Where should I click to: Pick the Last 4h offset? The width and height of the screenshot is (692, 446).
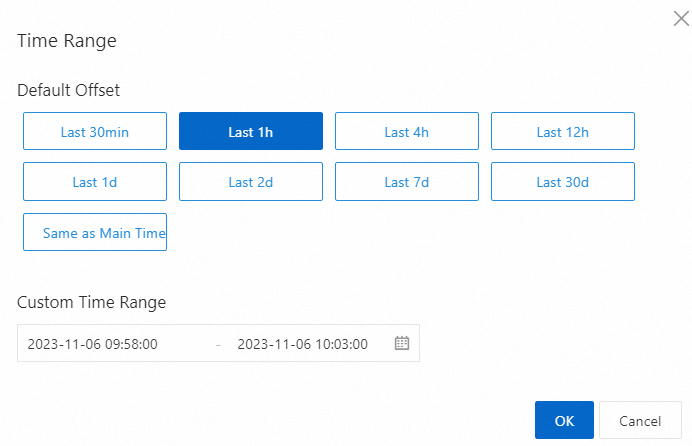[407, 131]
